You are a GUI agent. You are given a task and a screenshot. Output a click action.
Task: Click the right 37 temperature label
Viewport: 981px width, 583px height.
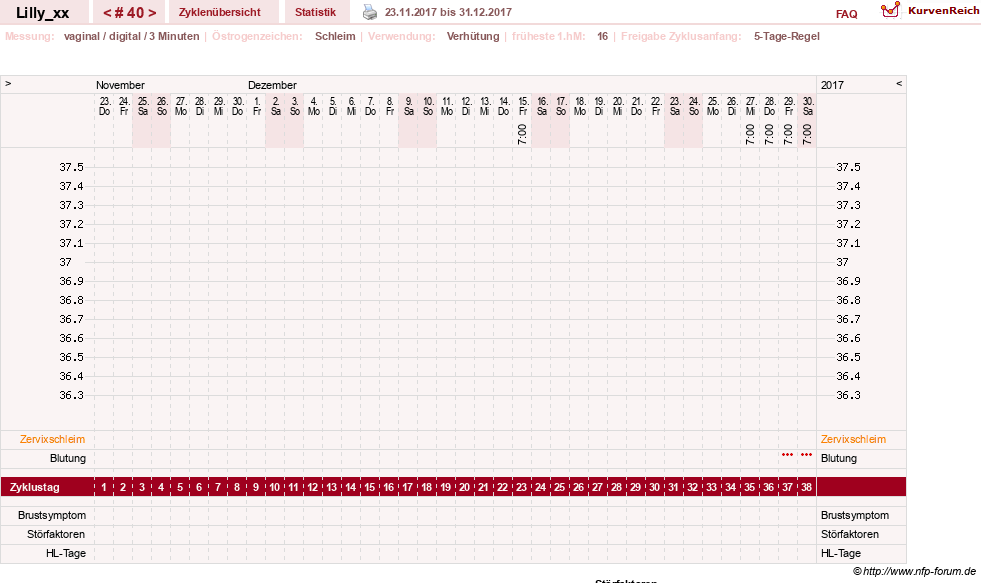[x=843, y=262]
